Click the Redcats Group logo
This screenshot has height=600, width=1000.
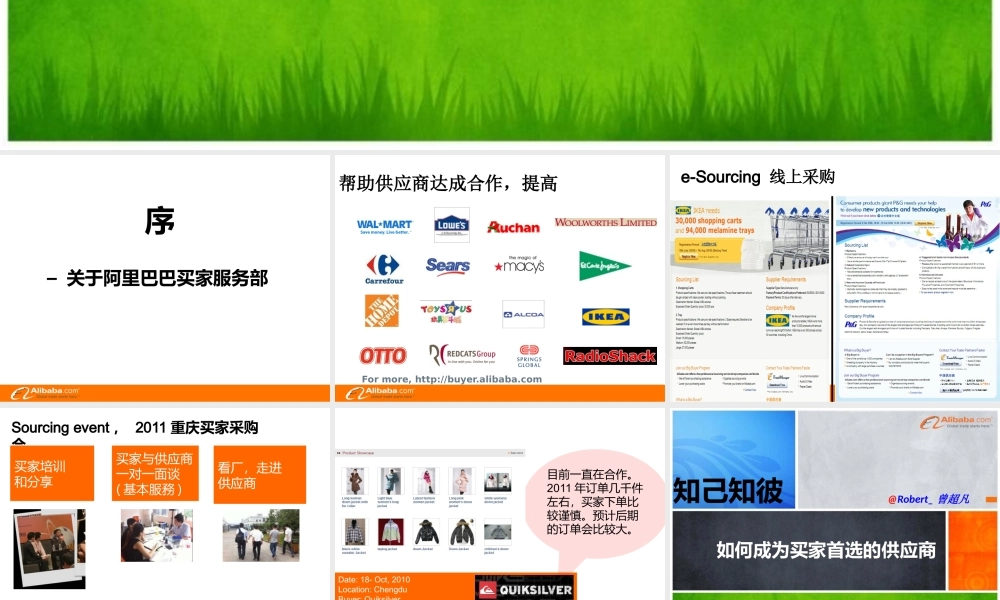pos(462,355)
